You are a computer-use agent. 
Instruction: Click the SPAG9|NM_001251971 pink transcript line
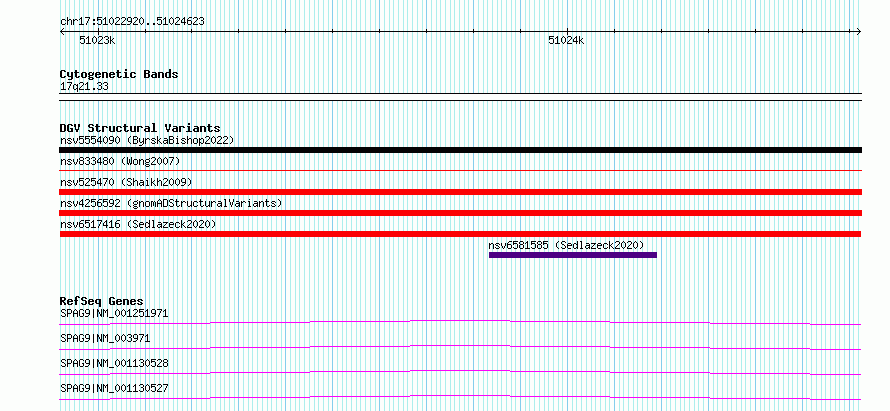pyautogui.click(x=460, y=322)
